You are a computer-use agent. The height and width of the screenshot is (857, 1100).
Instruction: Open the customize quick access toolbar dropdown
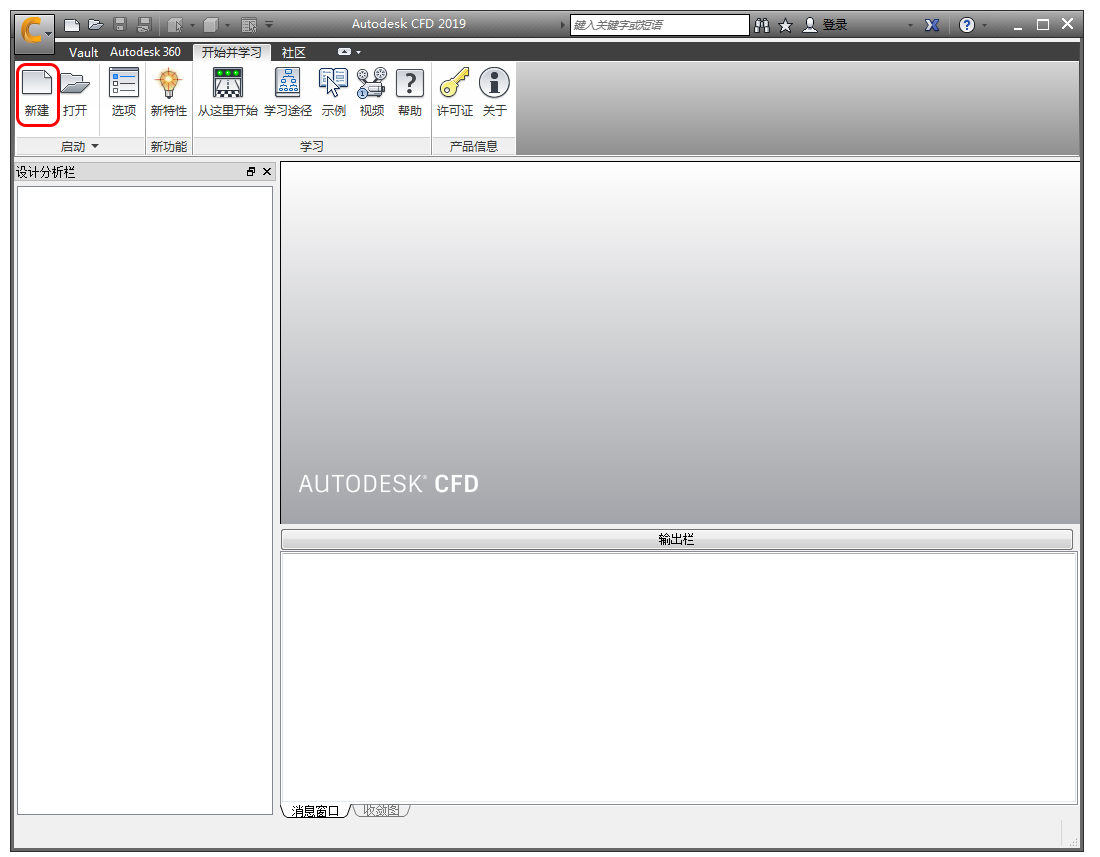(x=269, y=25)
